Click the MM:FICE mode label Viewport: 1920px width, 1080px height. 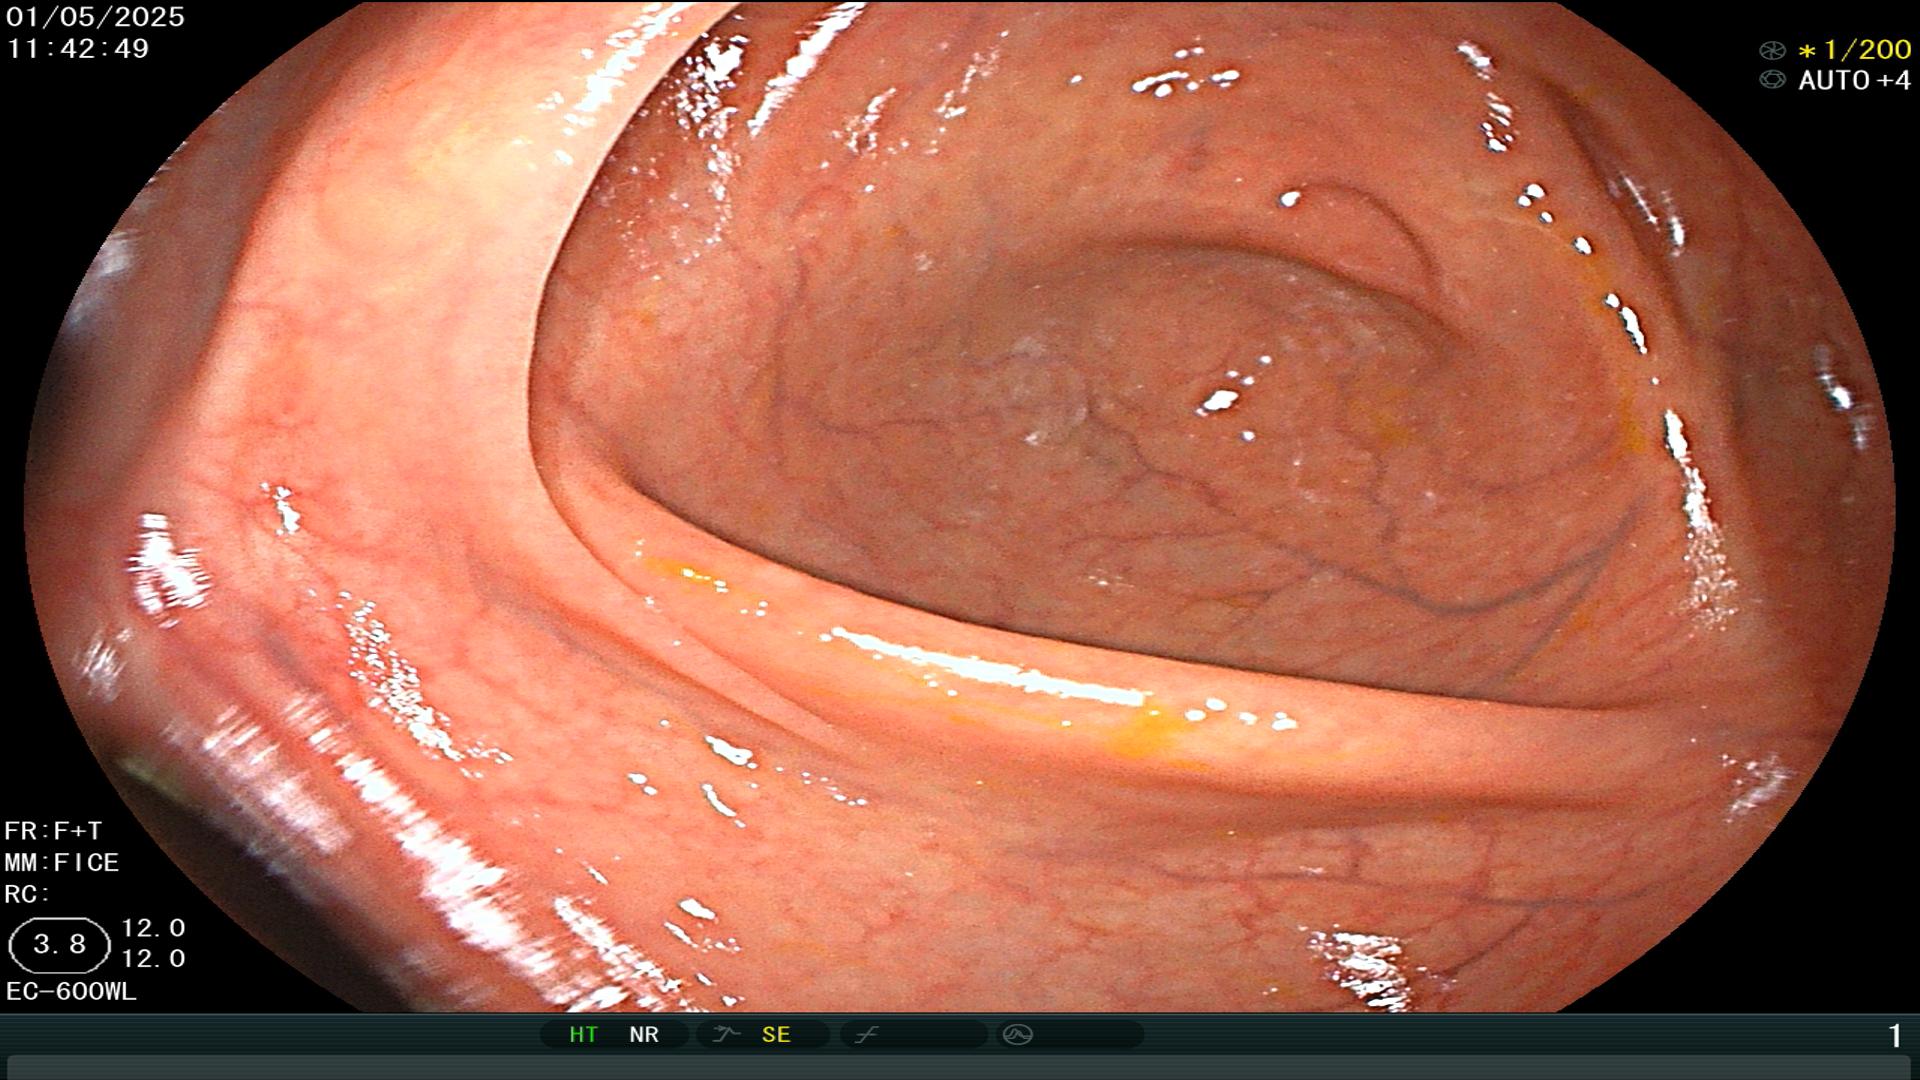pyautogui.click(x=62, y=862)
